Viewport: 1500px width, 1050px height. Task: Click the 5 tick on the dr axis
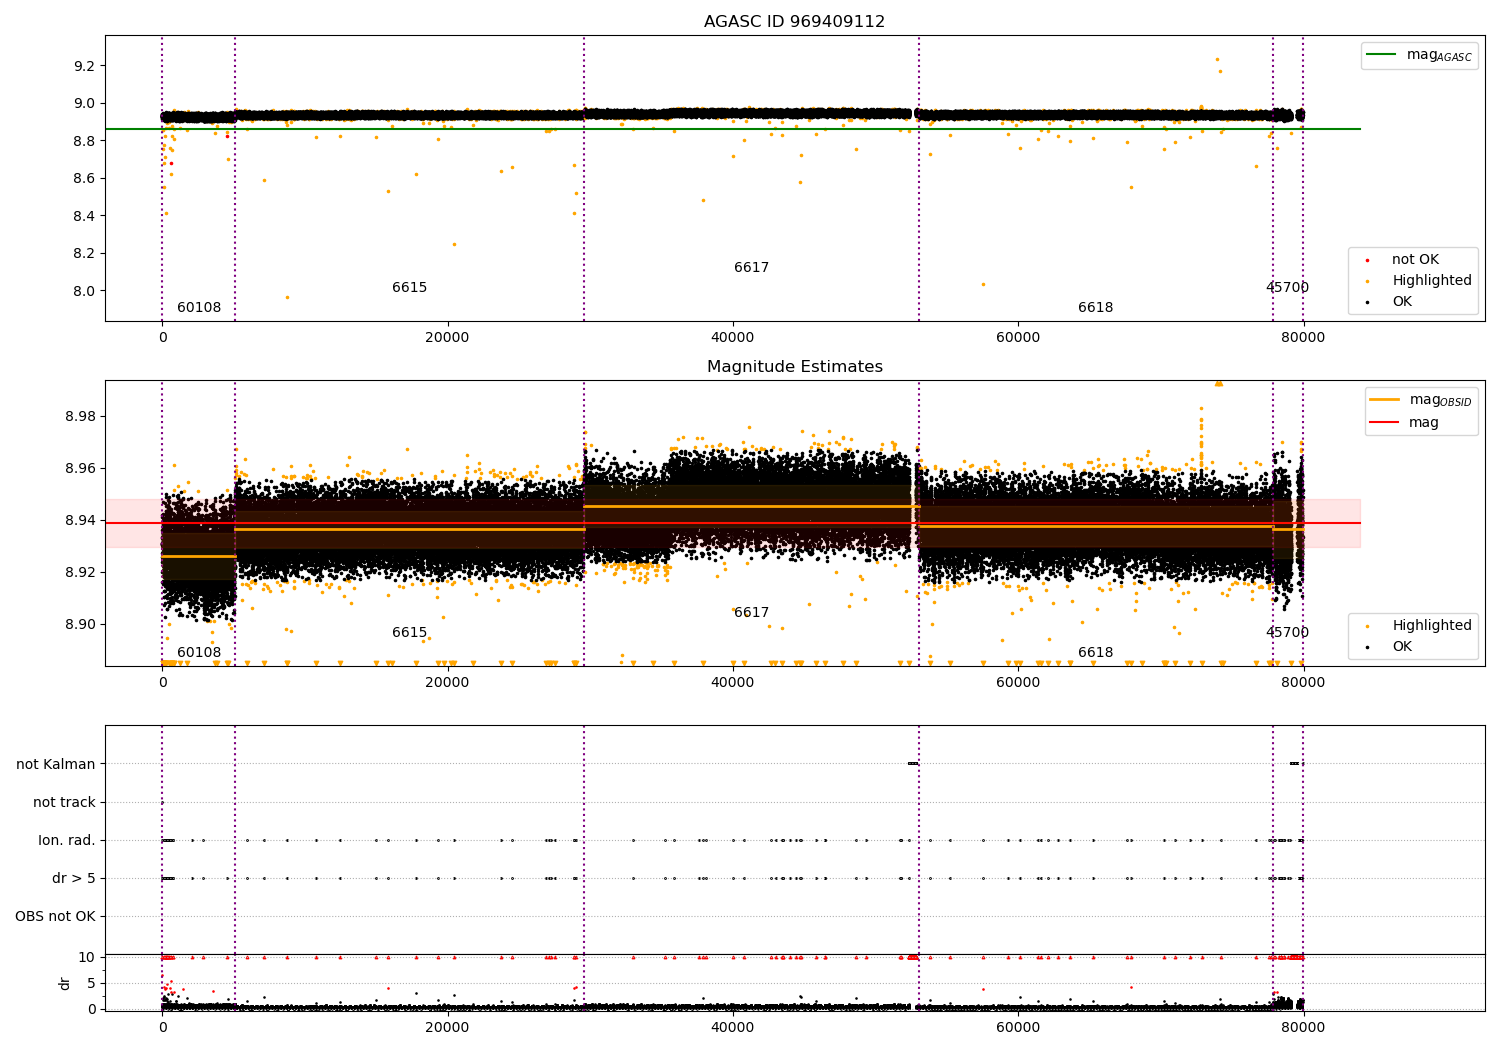click(x=91, y=983)
